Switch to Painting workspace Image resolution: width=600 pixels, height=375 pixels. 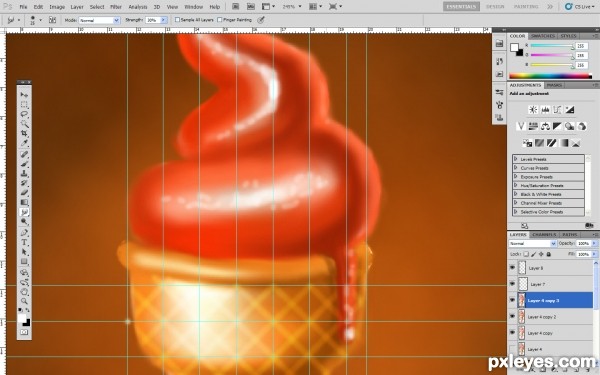coord(526,7)
